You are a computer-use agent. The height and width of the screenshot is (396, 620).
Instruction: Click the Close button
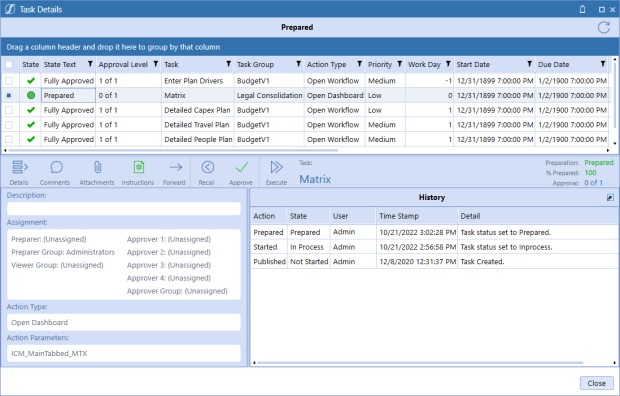(596, 383)
